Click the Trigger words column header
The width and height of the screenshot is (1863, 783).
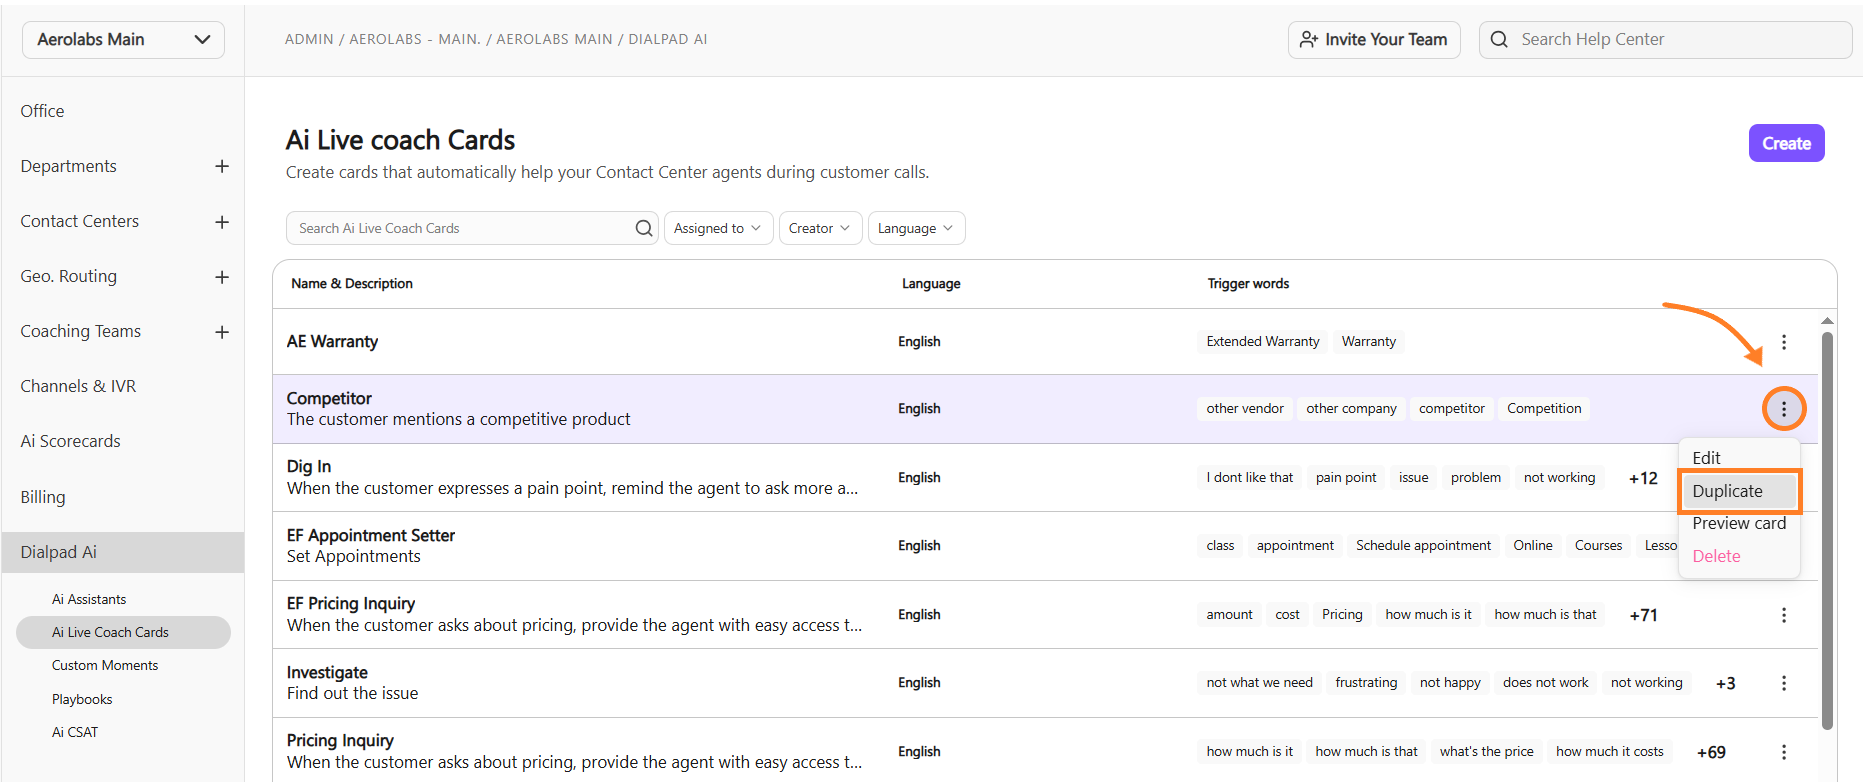[1248, 284]
